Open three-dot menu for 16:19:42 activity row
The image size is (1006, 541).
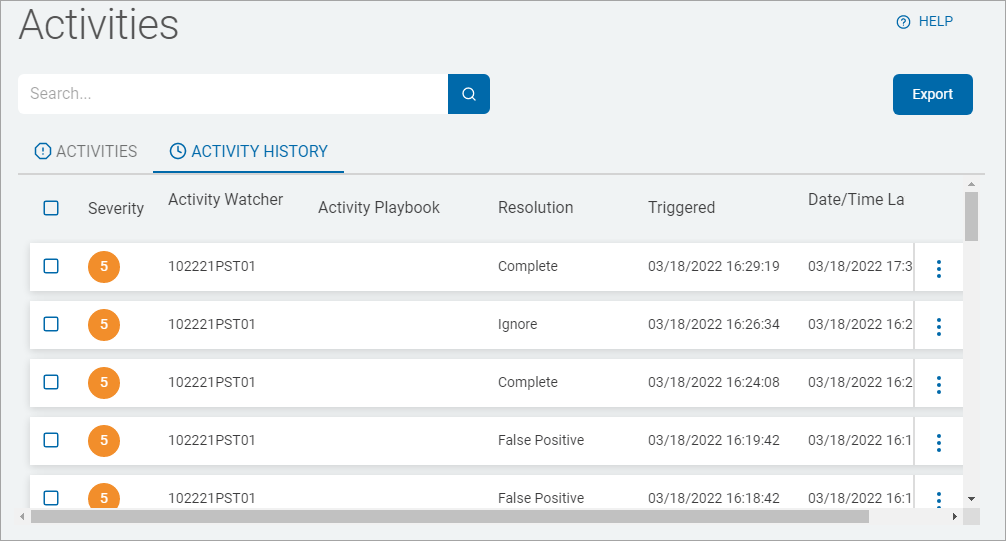coord(938,442)
